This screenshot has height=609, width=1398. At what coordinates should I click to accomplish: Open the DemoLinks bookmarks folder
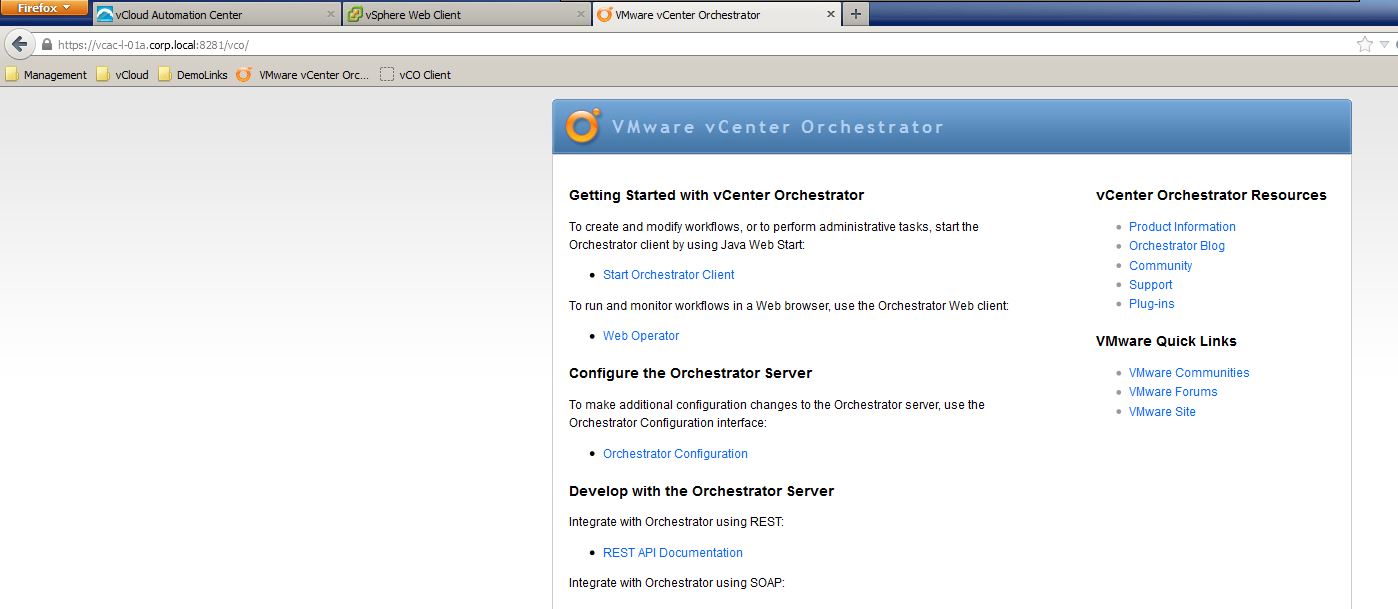point(193,75)
